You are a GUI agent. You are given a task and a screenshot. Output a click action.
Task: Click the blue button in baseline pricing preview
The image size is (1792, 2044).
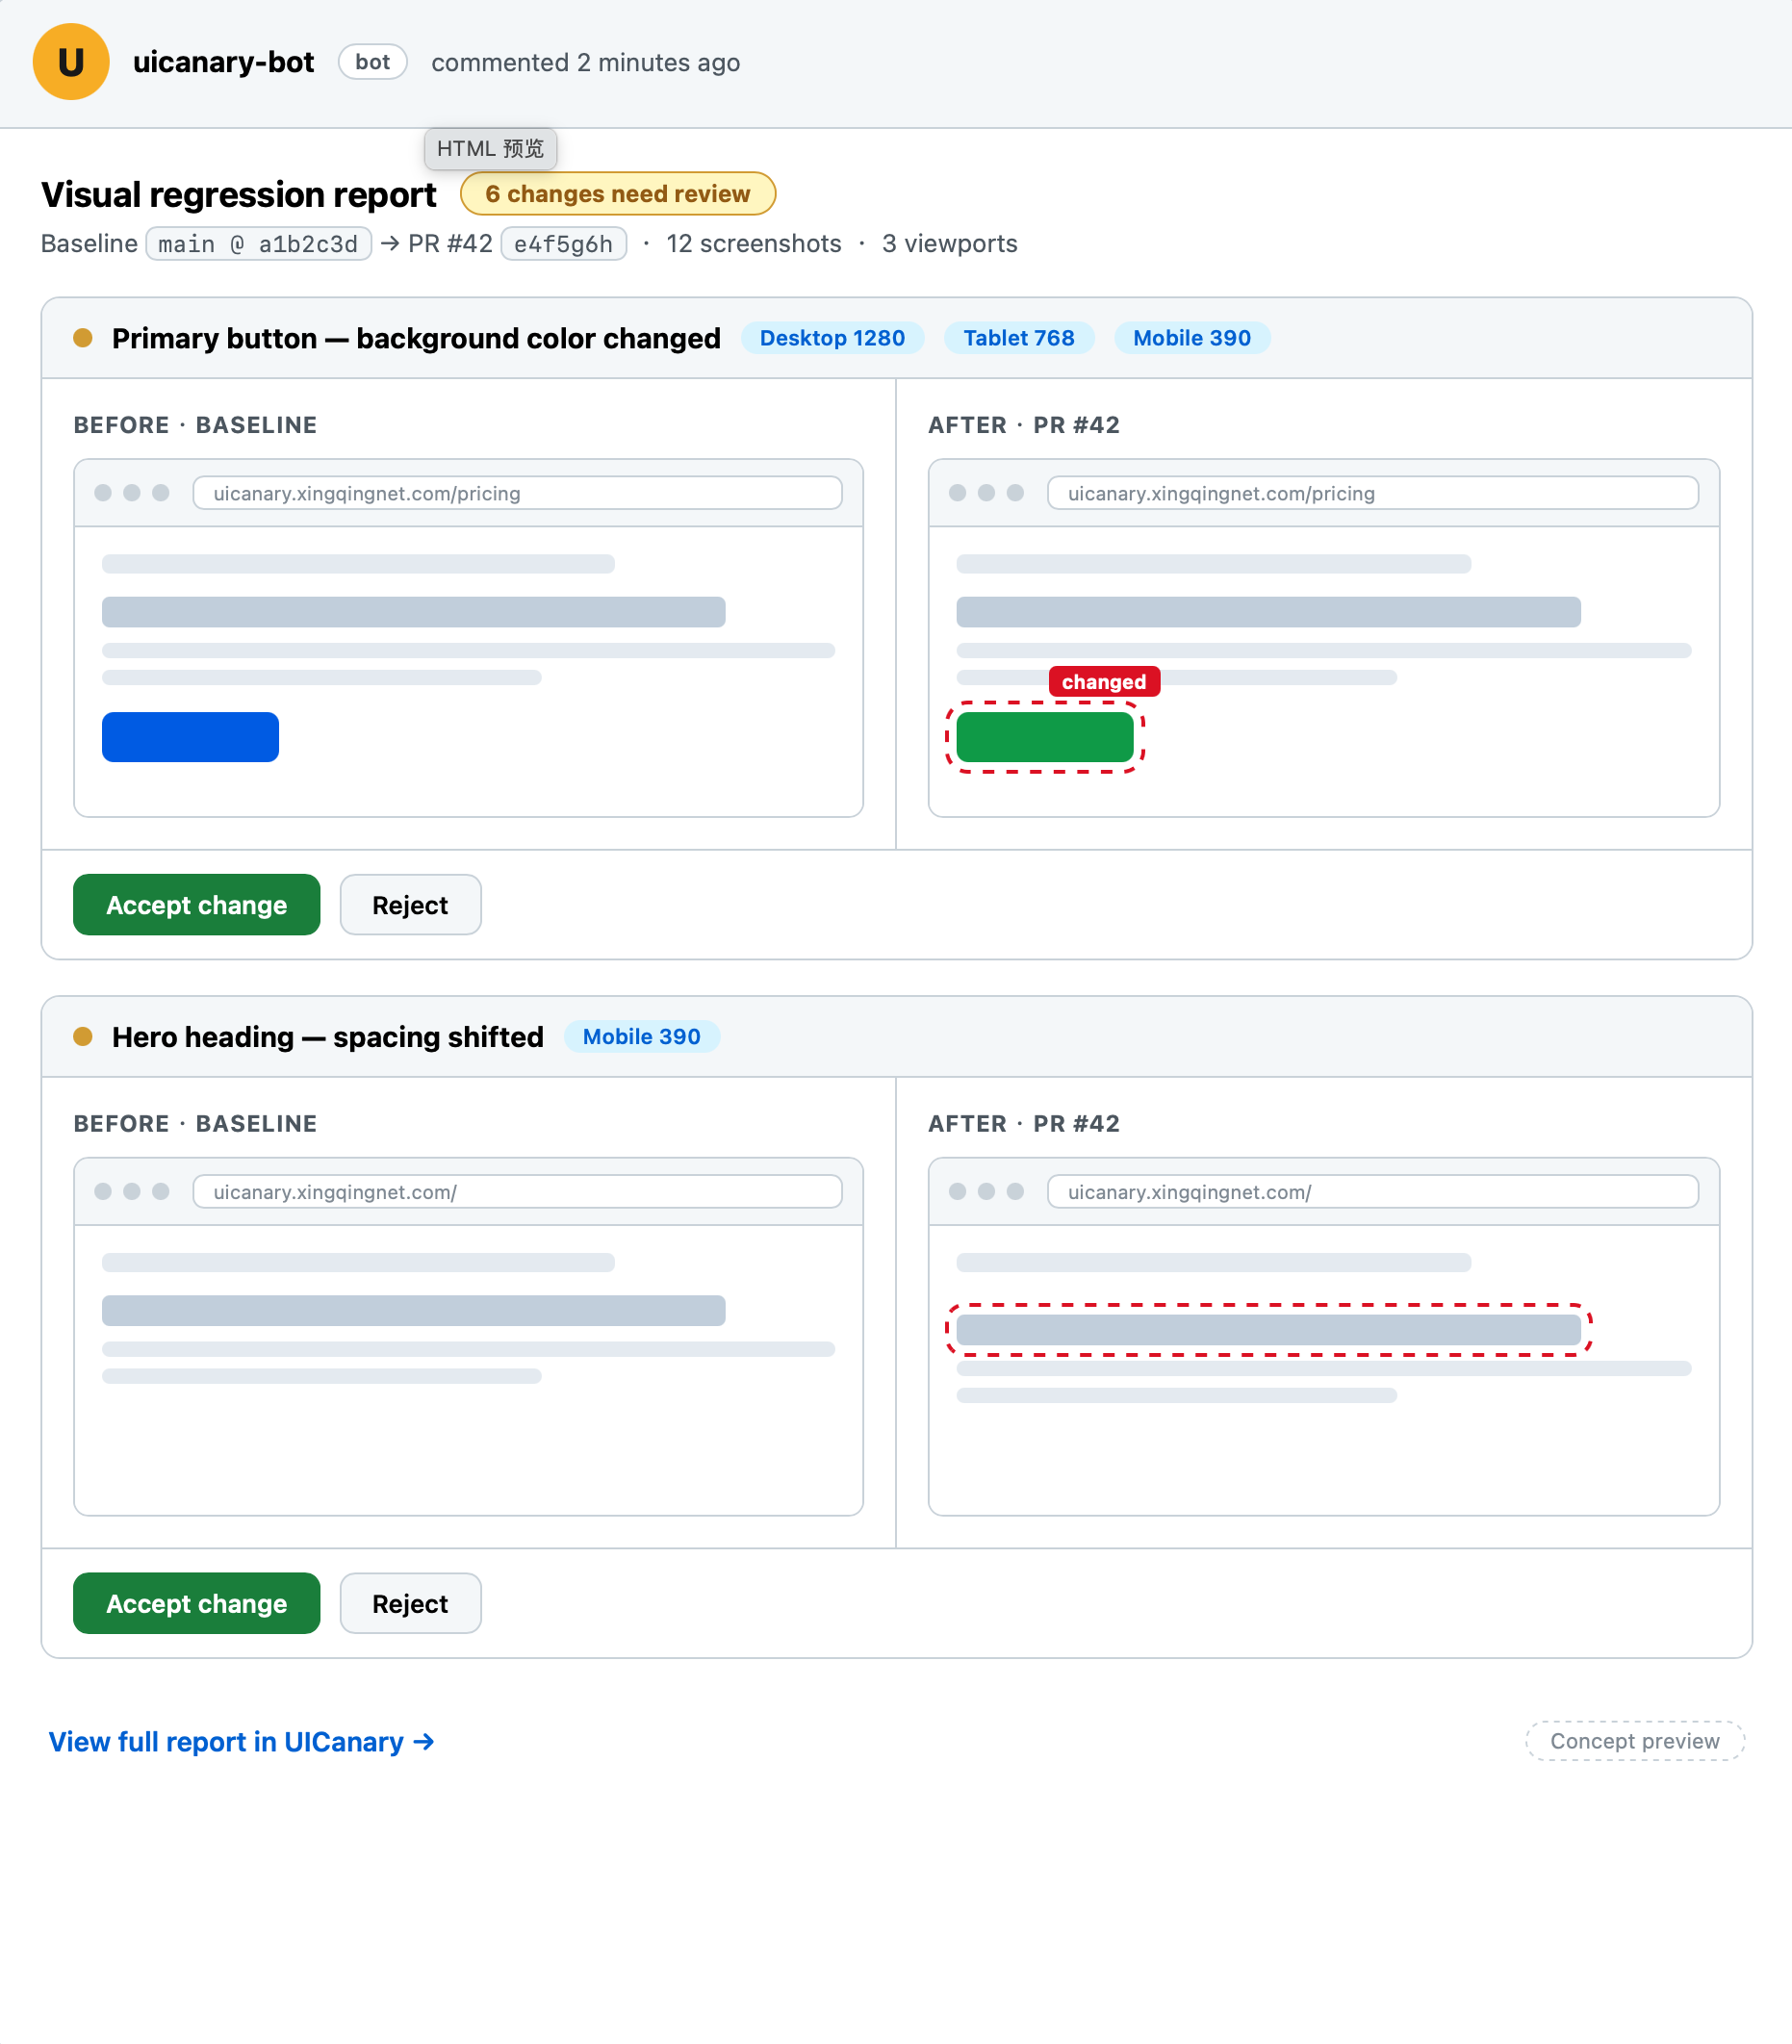190,737
